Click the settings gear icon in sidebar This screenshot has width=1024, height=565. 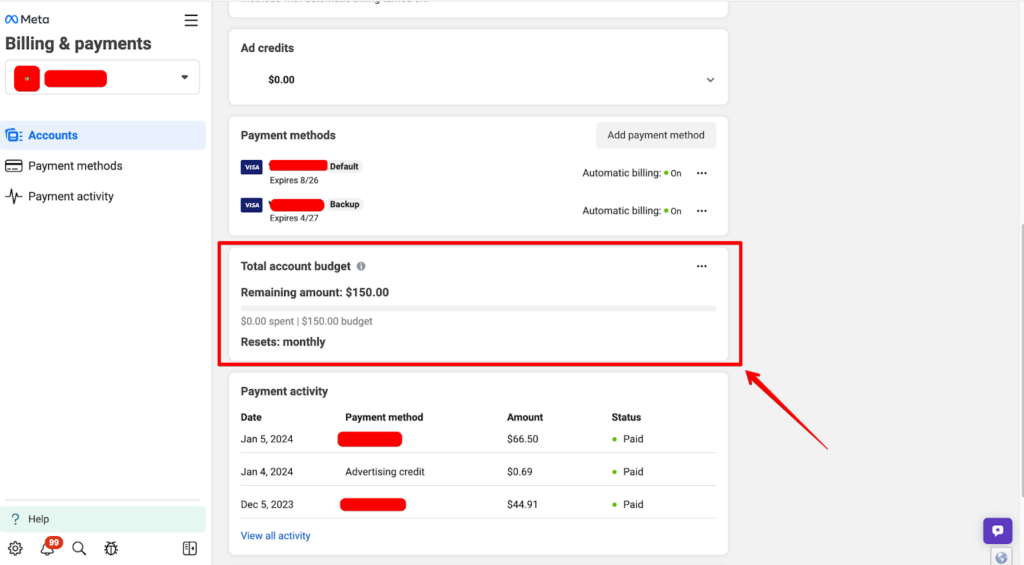coord(15,548)
